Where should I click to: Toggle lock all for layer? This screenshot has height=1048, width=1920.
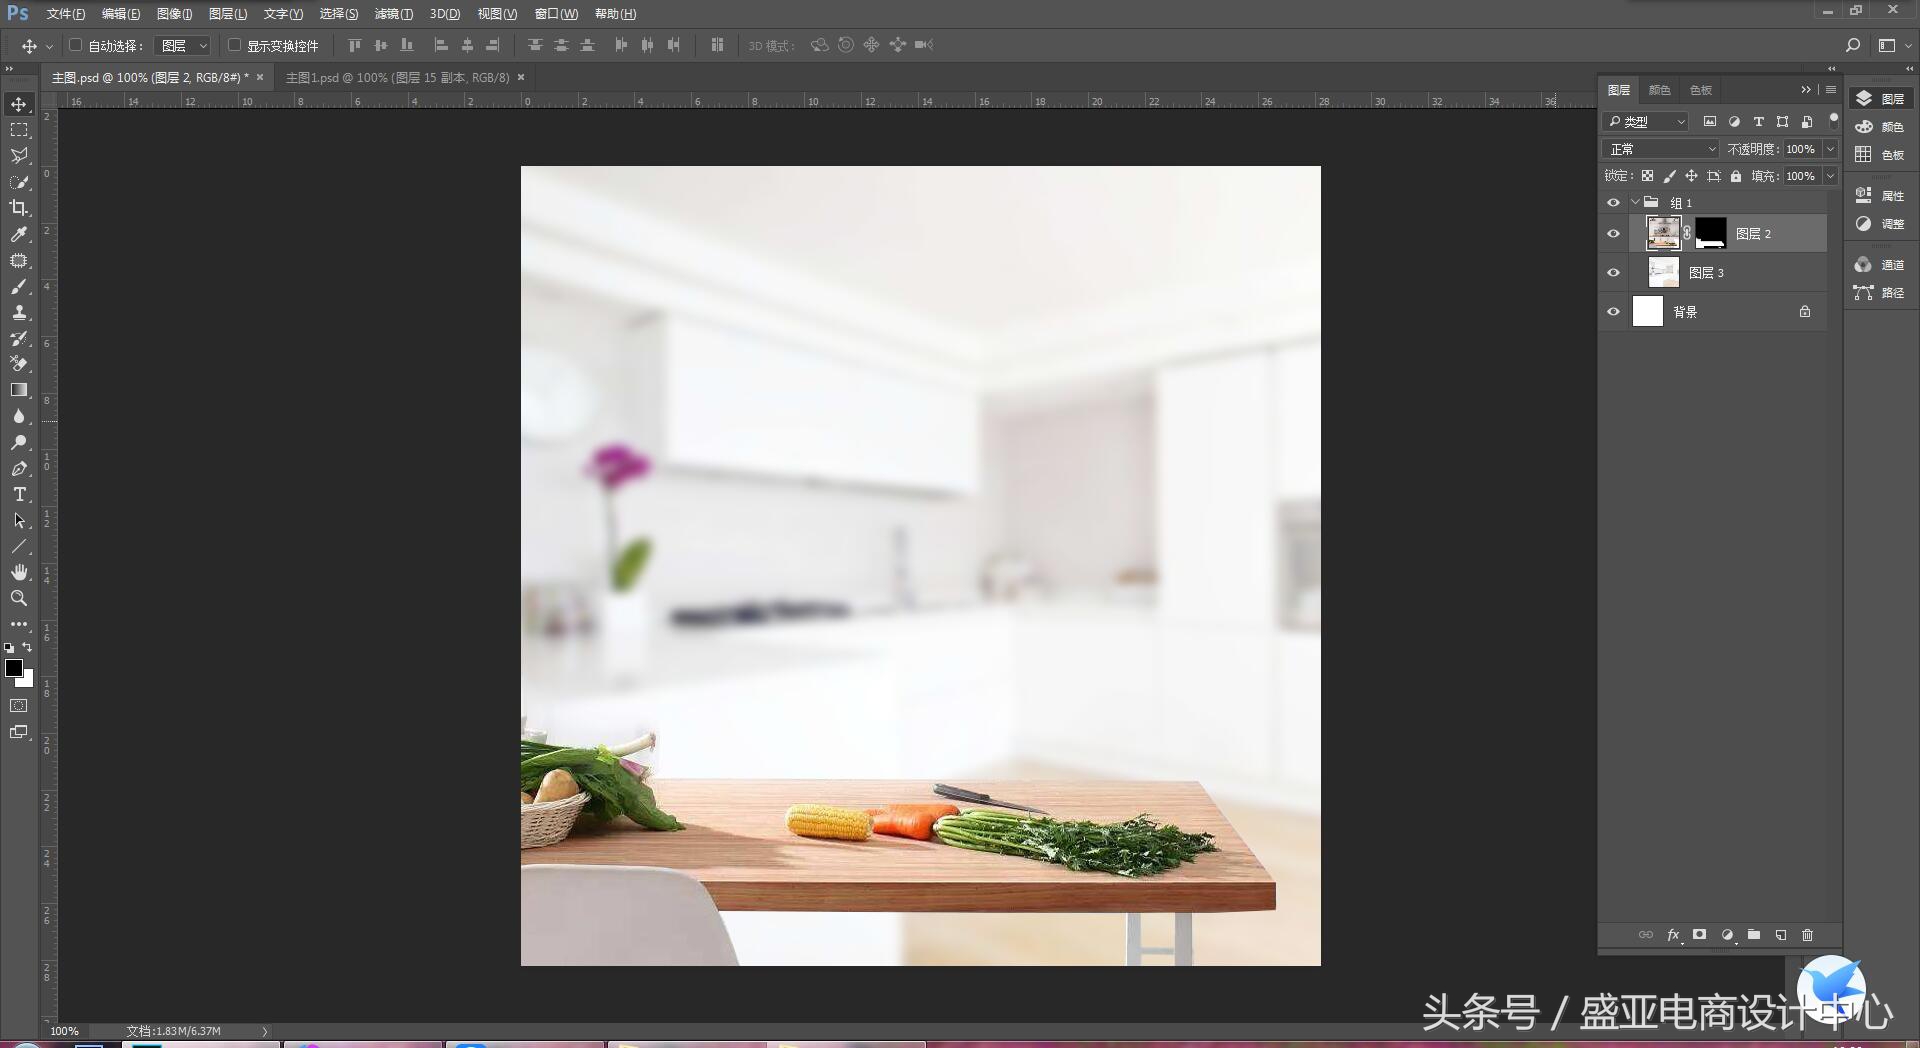click(x=1736, y=176)
